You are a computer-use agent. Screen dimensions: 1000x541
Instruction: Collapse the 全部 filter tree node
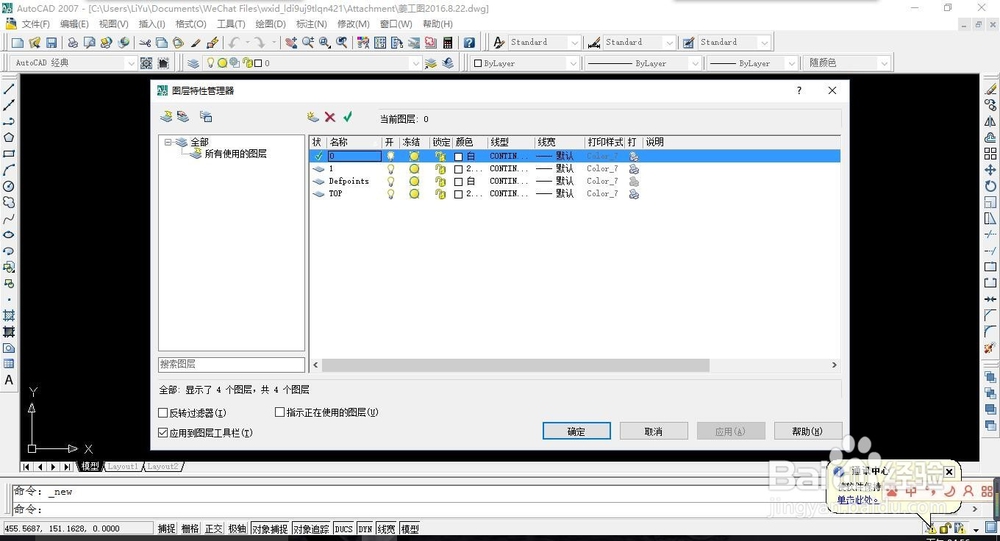[x=168, y=142]
